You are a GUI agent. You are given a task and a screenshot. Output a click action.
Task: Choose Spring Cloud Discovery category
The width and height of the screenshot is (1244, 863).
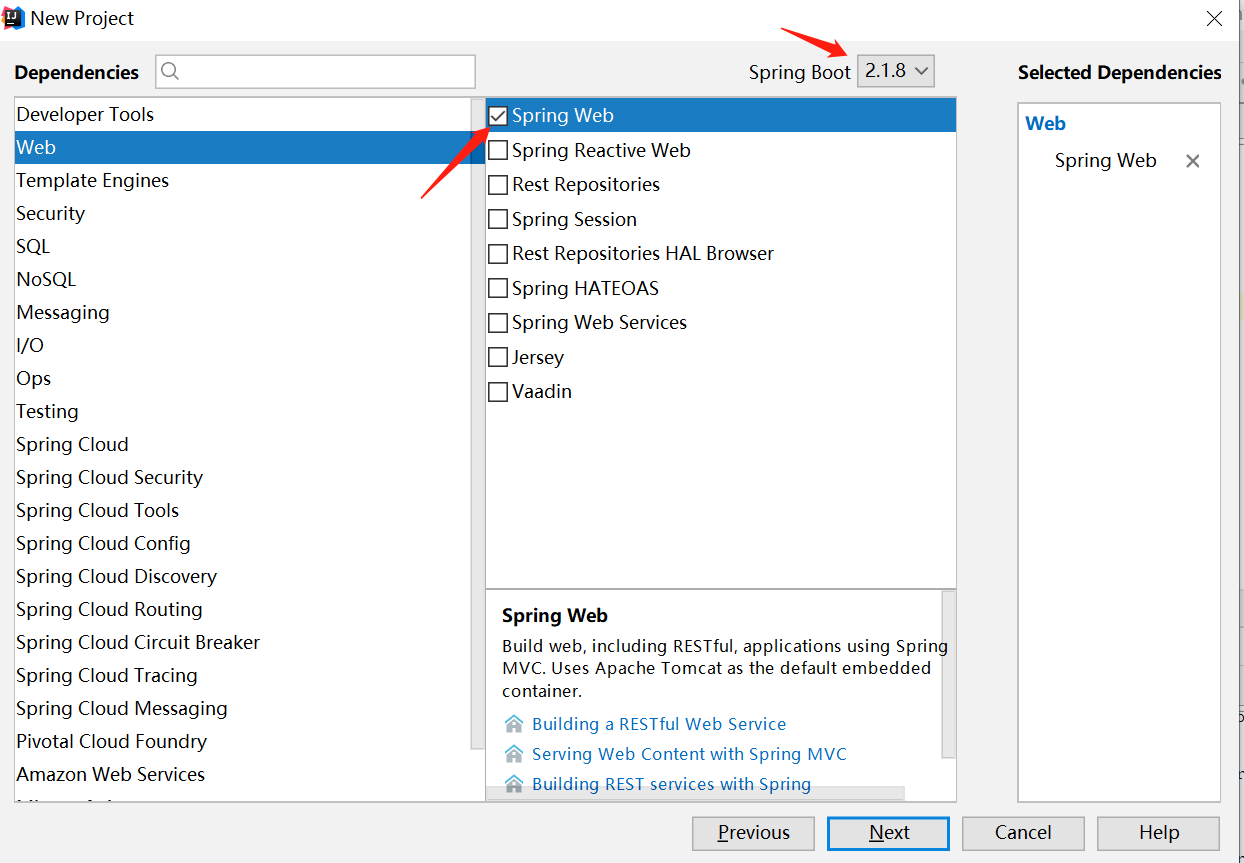(x=243, y=576)
